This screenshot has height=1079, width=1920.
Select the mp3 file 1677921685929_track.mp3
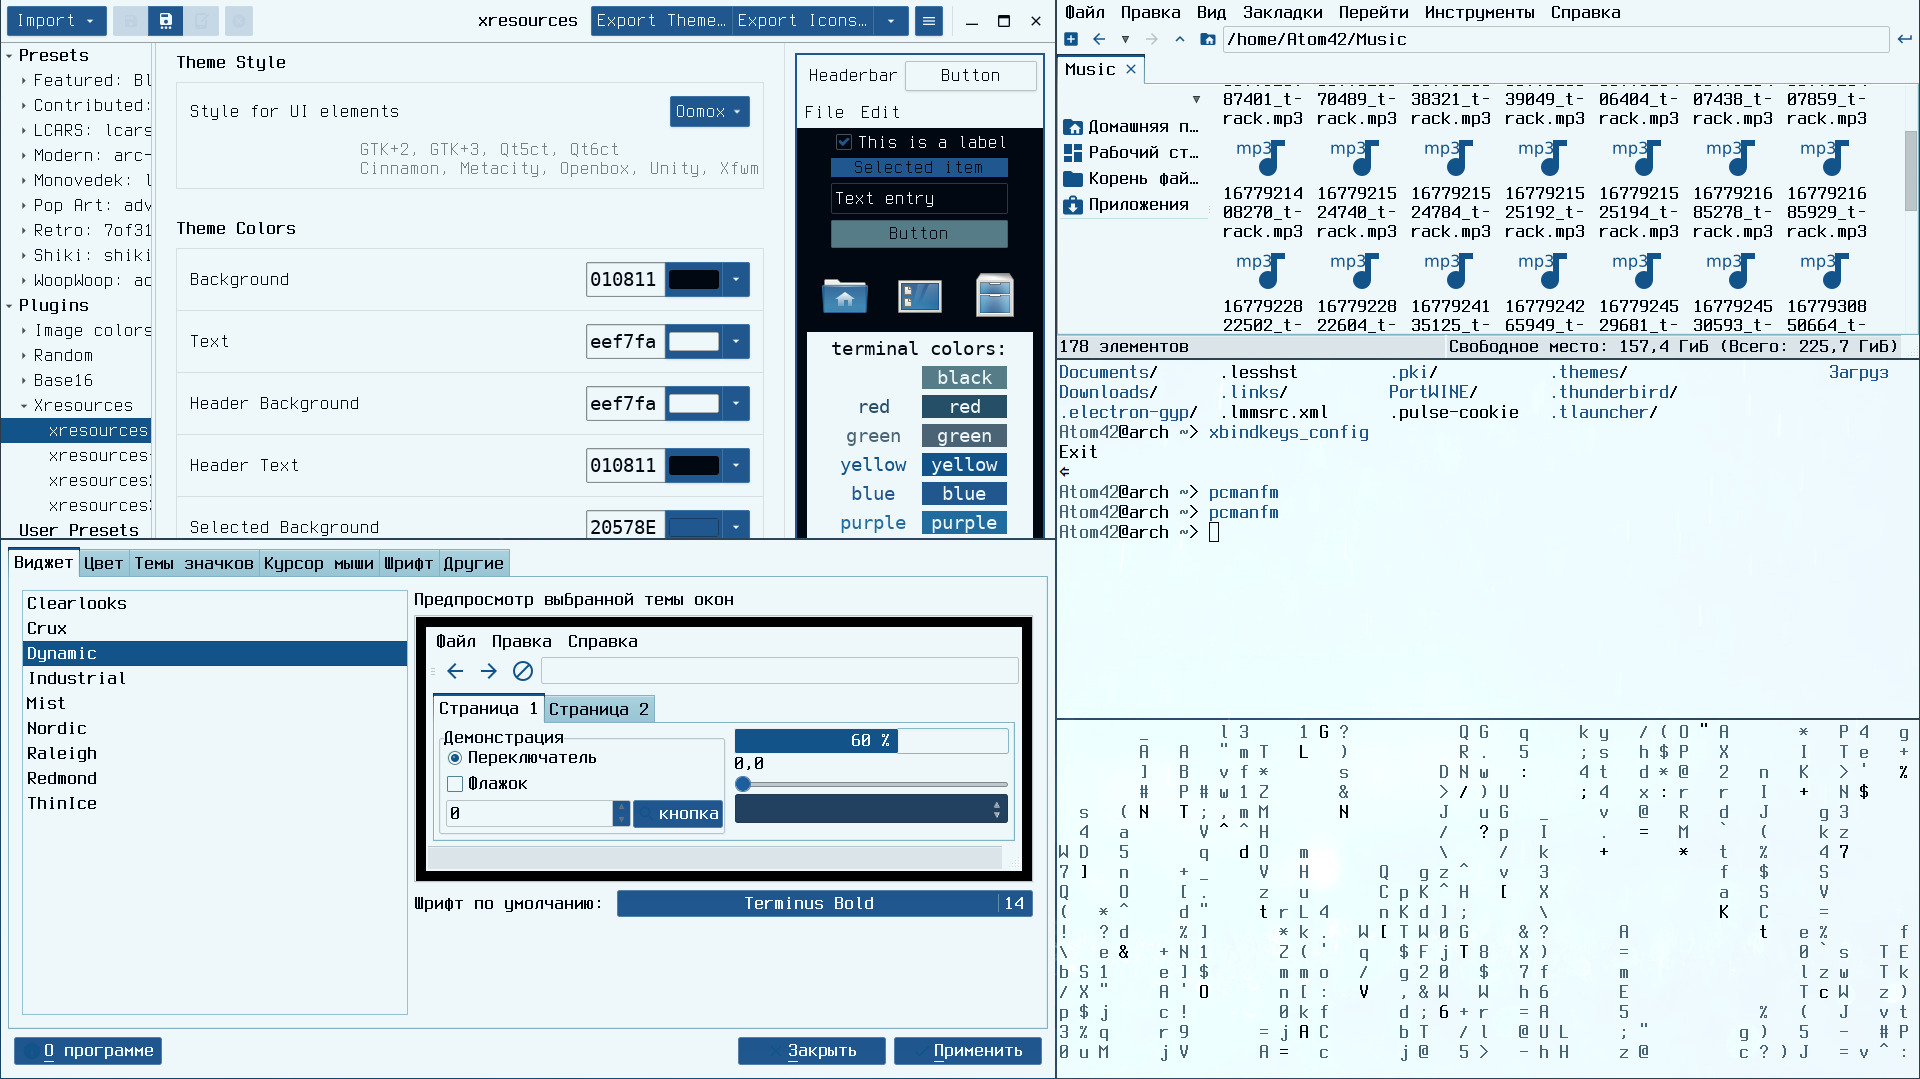coord(1826,188)
